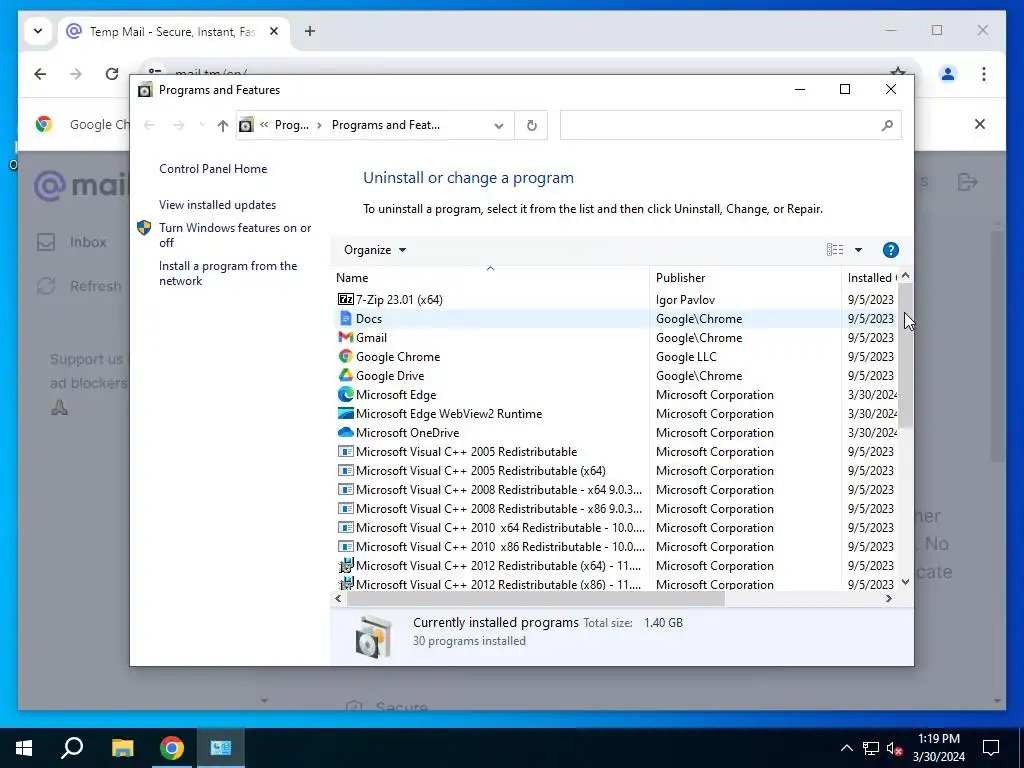Click Chrome's reload page button

pyautogui.click(x=112, y=74)
